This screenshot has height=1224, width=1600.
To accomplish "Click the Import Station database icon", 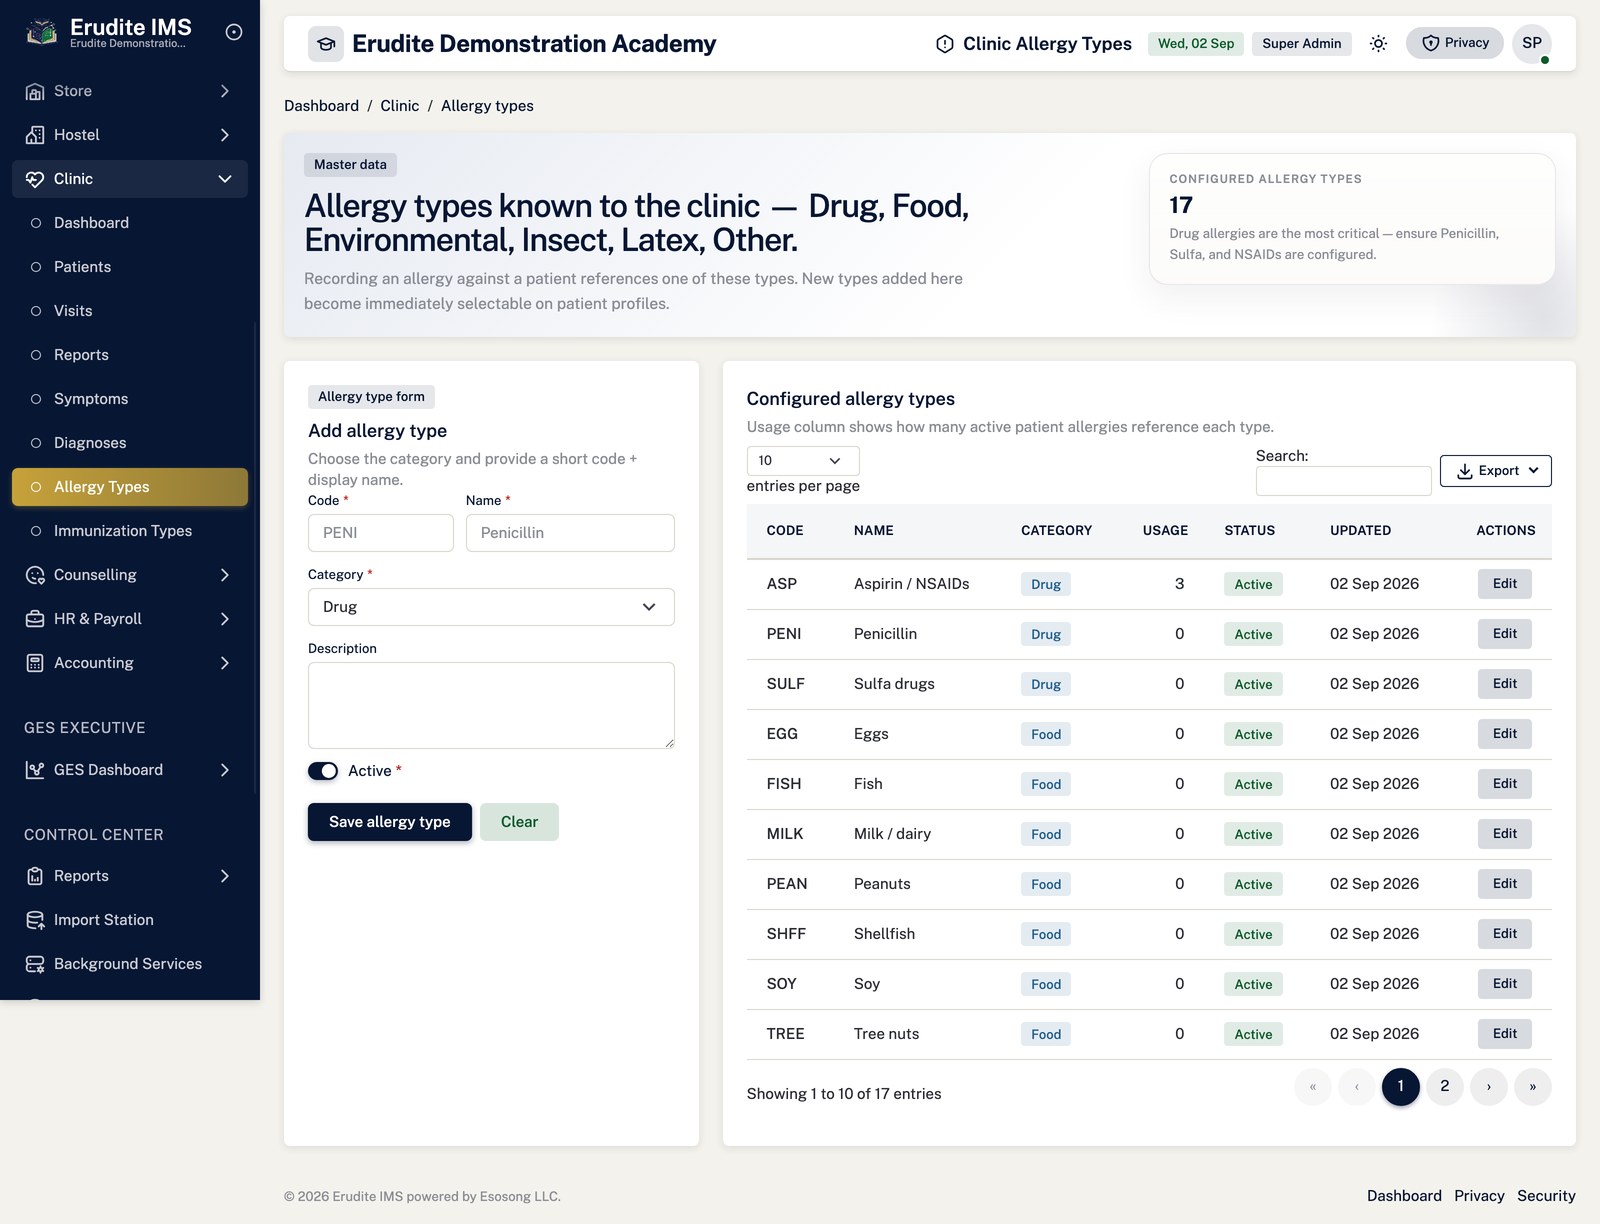I will (35, 920).
